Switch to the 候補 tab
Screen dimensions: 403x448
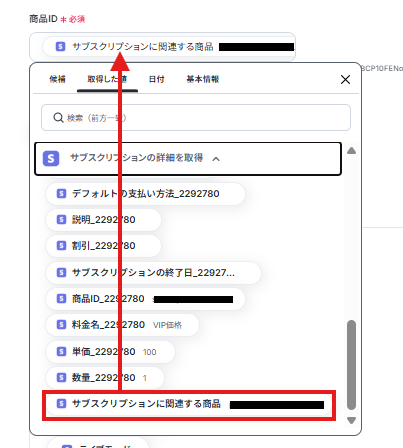pos(57,79)
